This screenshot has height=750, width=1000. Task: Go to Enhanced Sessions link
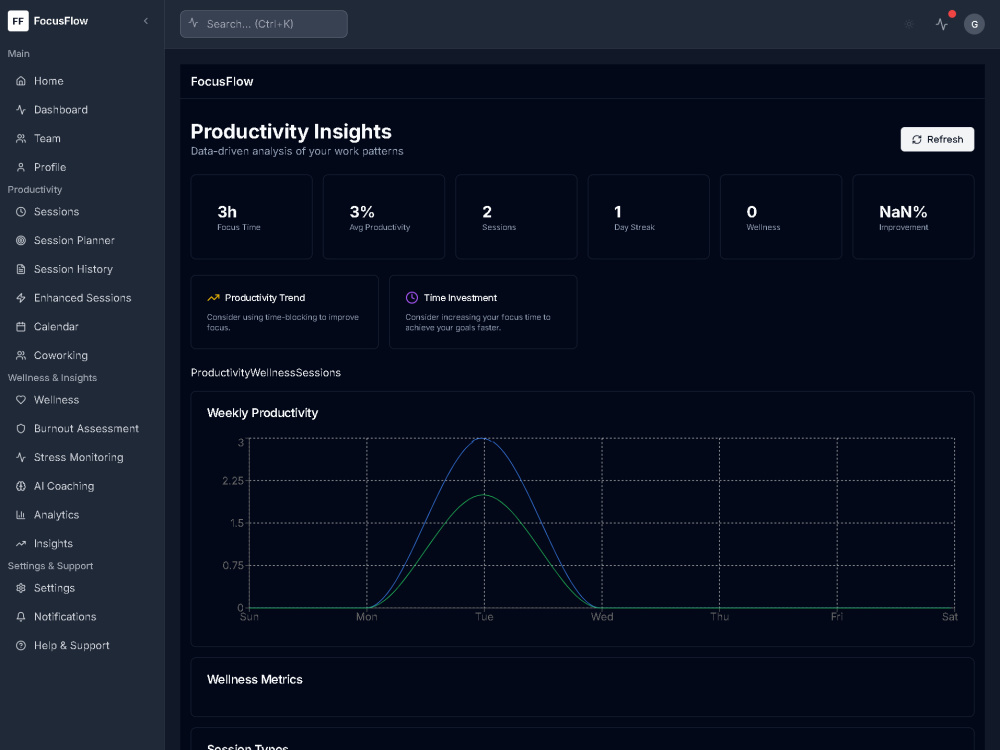pos(82,298)
